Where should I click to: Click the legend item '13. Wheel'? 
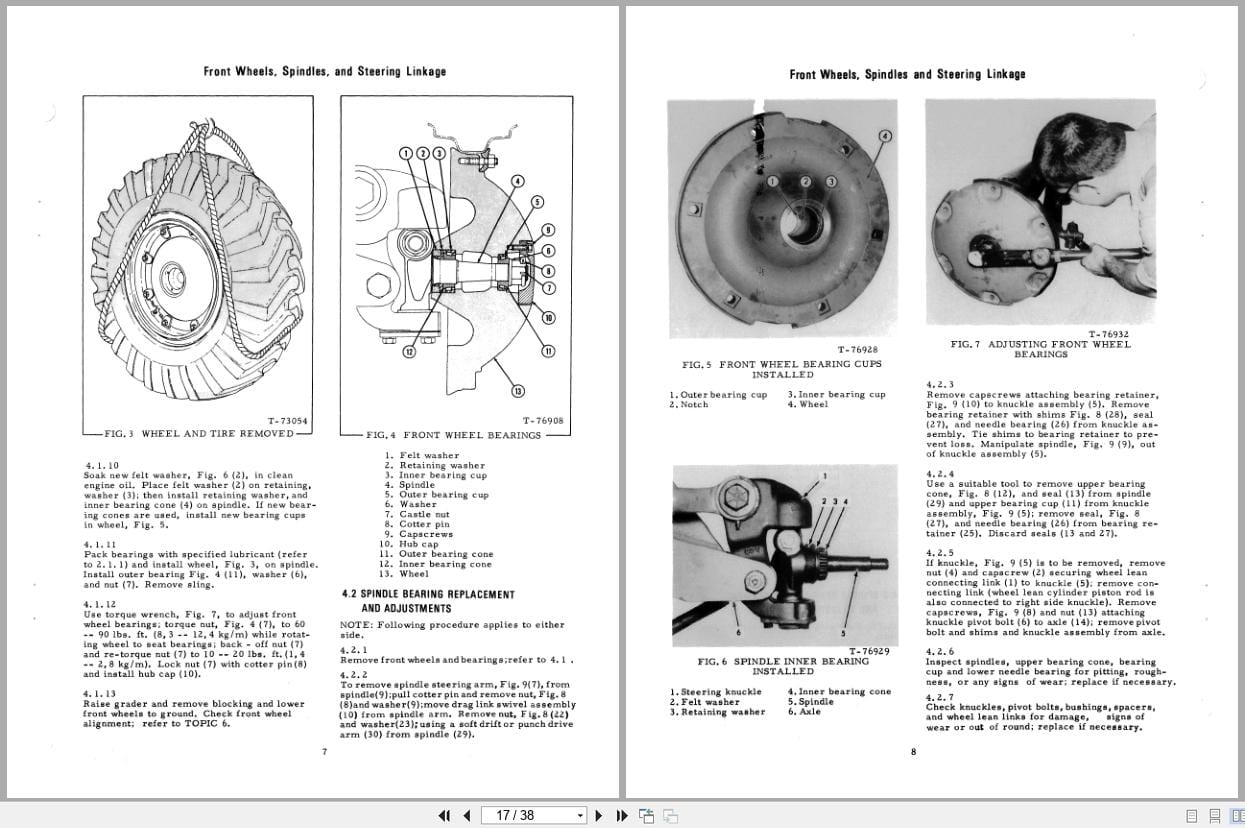point(406,574)
